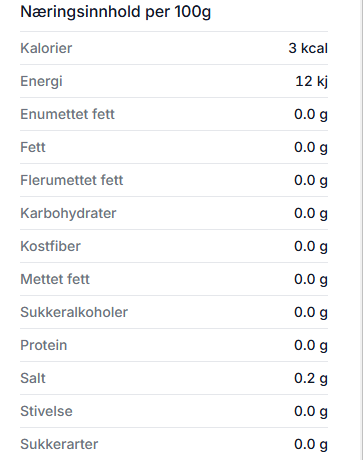The height and width of the screenshot is (460, 363).
Task: Click the 0.2 g salt value
Action: click(x=311, y=379)
